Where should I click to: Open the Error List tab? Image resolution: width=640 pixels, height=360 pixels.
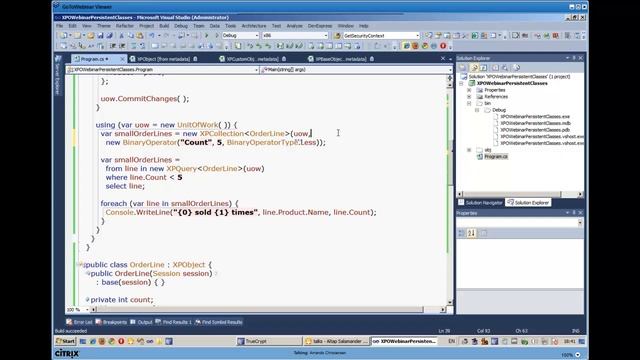point(79,322)
